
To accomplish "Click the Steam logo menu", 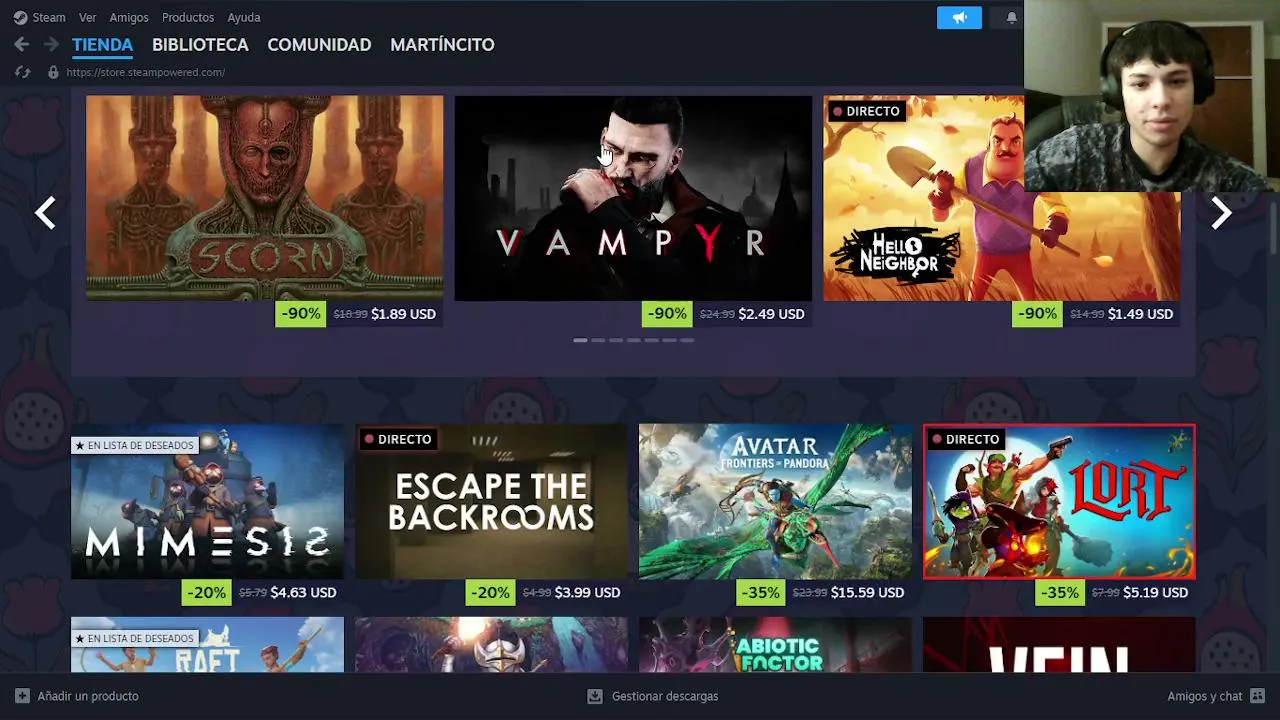I will point(39,17).
